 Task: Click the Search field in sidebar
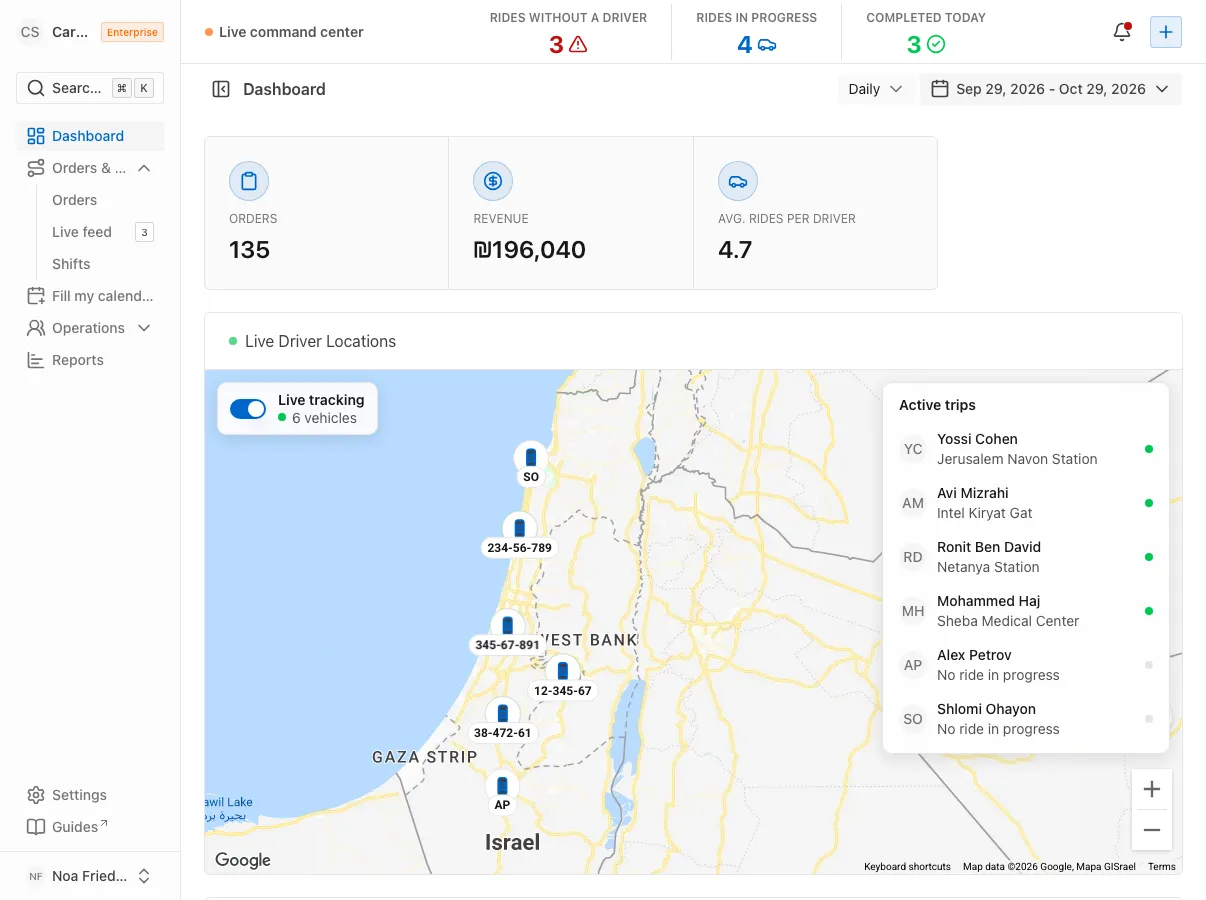click(x=90, y=88)
